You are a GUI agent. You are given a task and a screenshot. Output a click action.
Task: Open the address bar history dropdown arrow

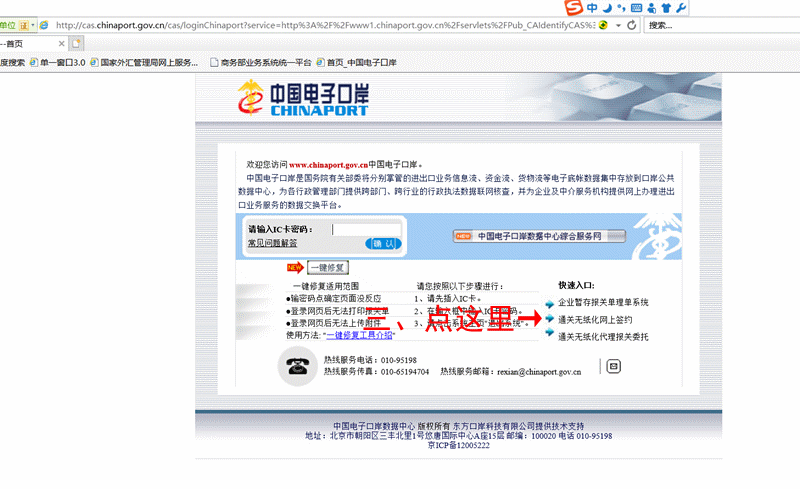tap(617, 24)
